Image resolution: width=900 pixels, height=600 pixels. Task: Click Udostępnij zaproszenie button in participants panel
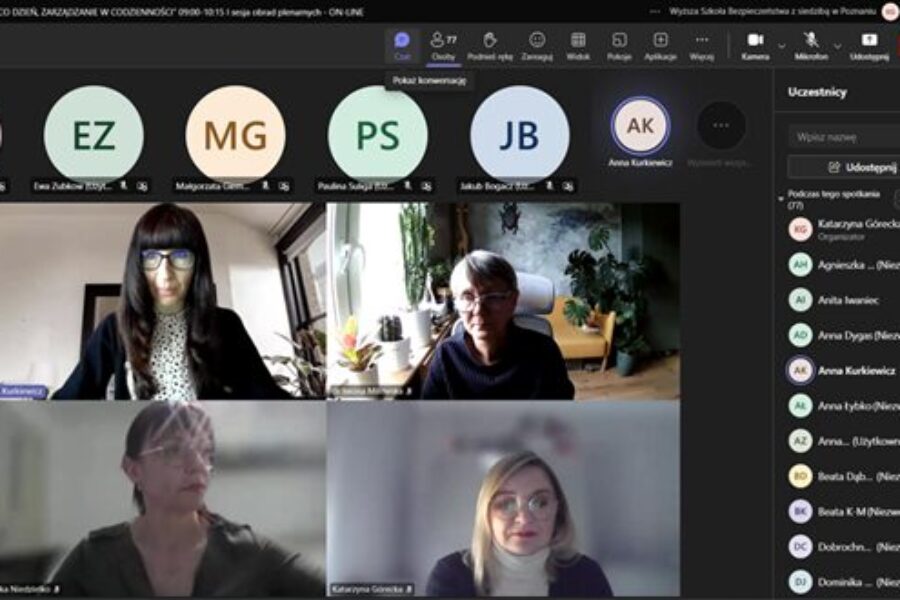tap(844, 167)
